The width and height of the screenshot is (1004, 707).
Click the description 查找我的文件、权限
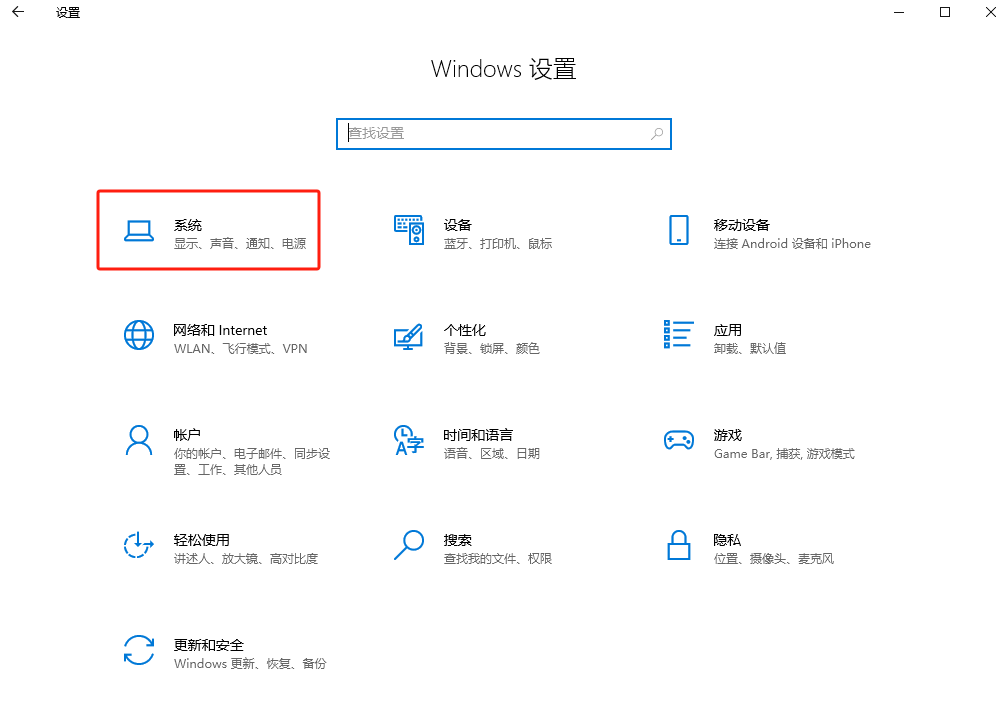tap(498, 559)
